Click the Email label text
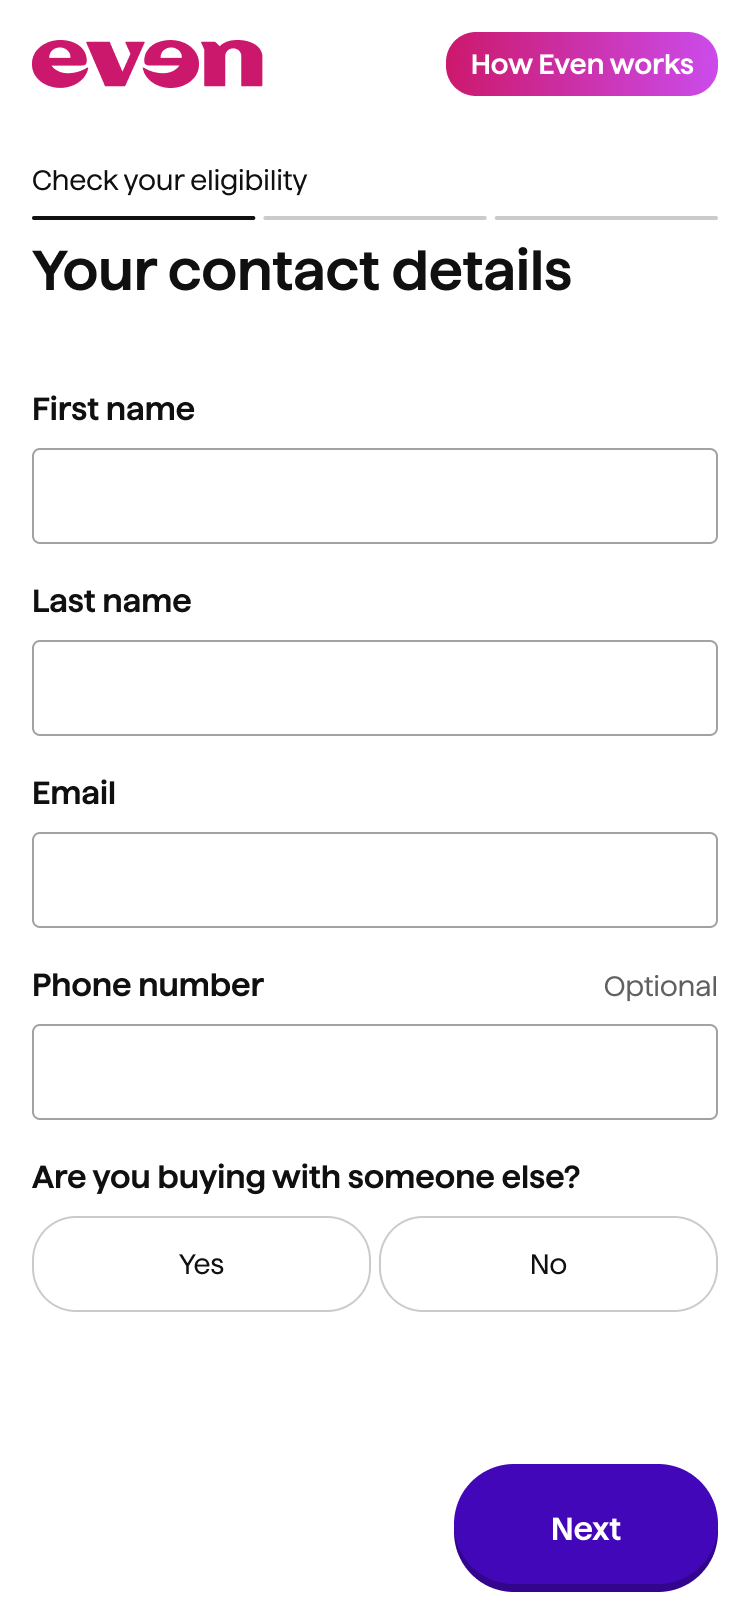This screenshot has width=750, height=1624. point(74,793)
